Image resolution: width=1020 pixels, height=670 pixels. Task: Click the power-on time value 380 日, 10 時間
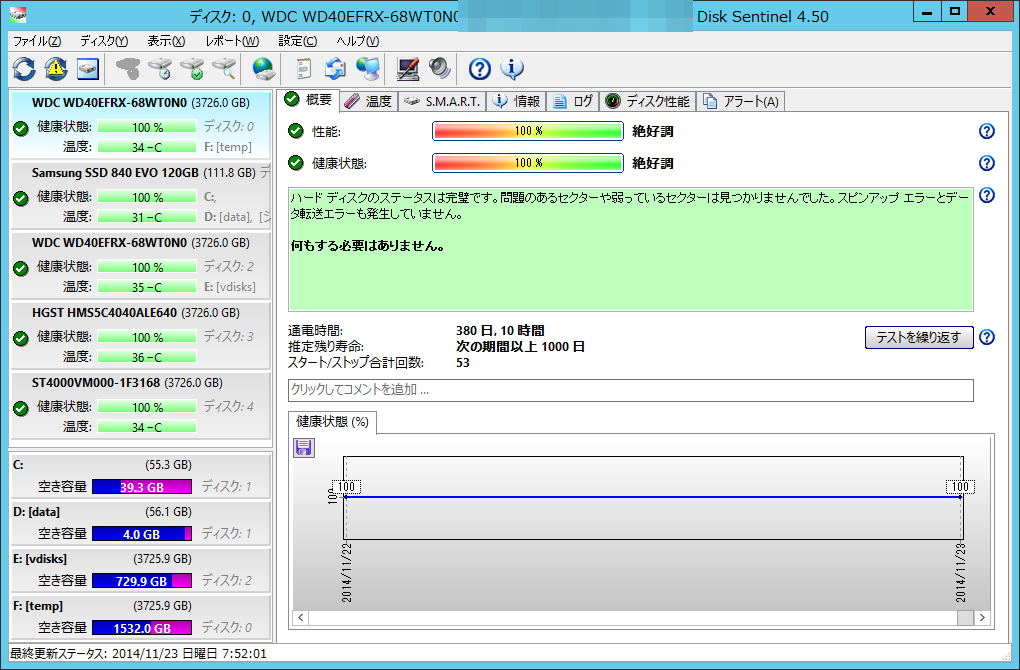[500, 330]
